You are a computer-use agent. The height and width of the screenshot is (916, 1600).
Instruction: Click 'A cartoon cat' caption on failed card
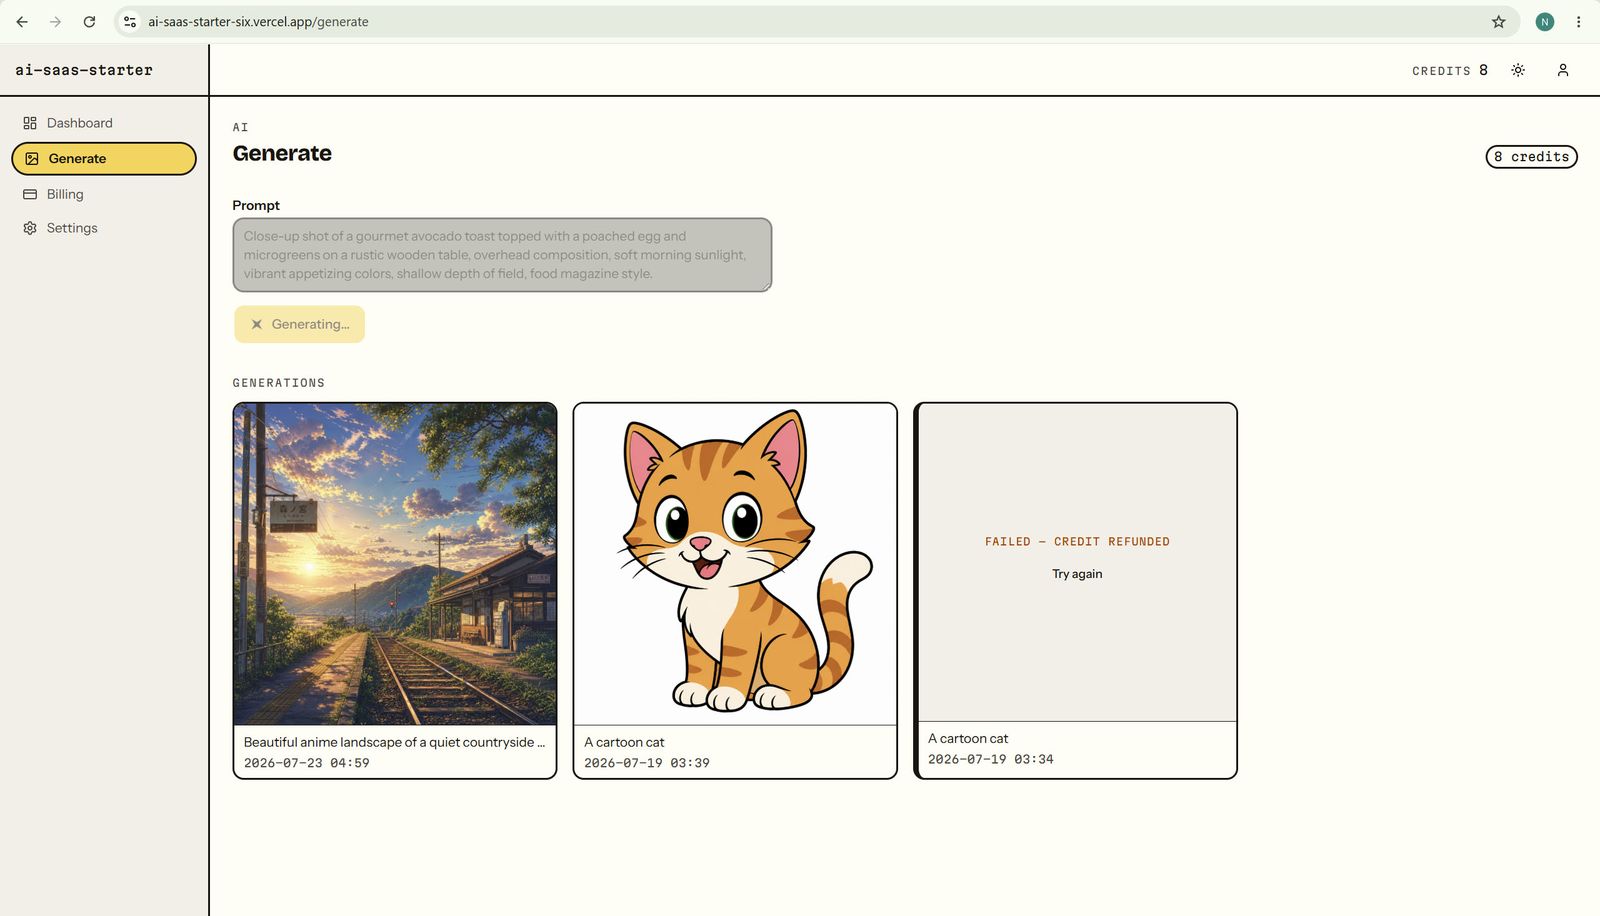pyautogui.click(x=968, y=738)
